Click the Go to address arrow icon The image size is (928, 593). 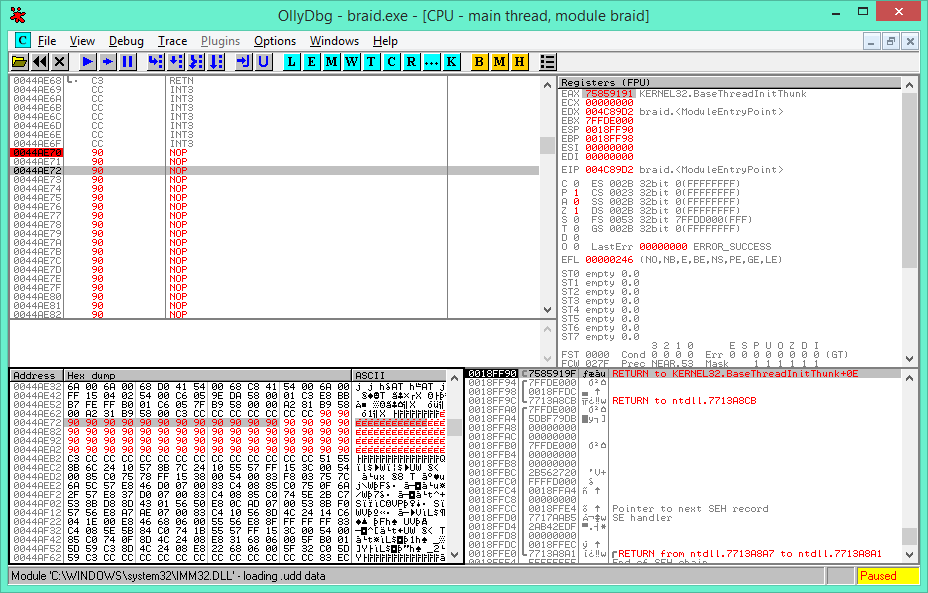coord(243,62)
